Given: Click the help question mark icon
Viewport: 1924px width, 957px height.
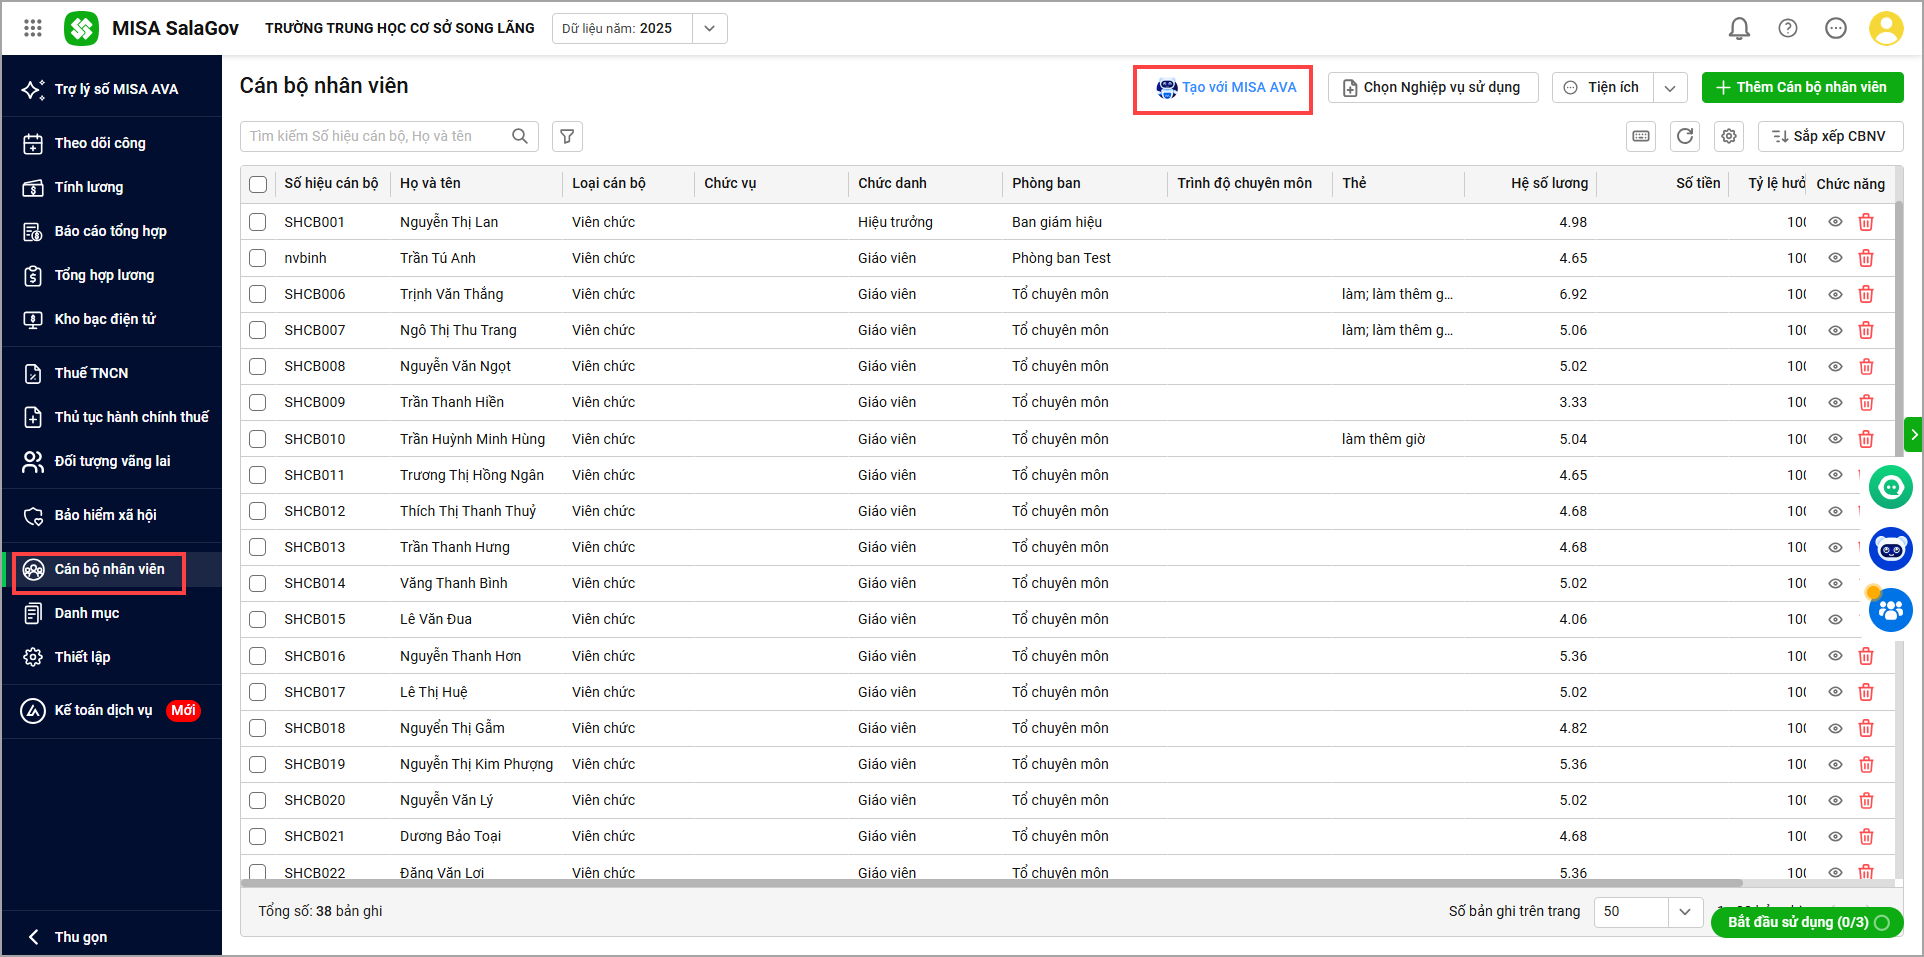Looking at the screenshot, I should [x=1788, y=28].
